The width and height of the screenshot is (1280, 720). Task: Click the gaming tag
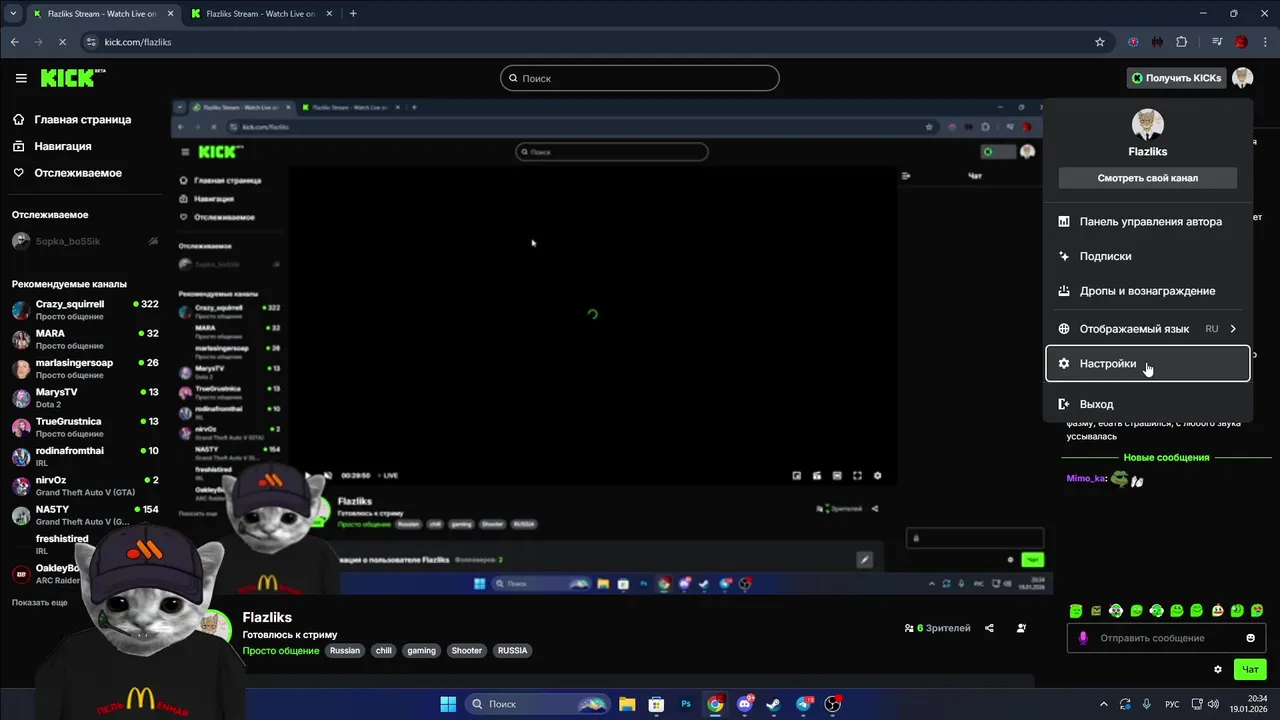[422, 650]
